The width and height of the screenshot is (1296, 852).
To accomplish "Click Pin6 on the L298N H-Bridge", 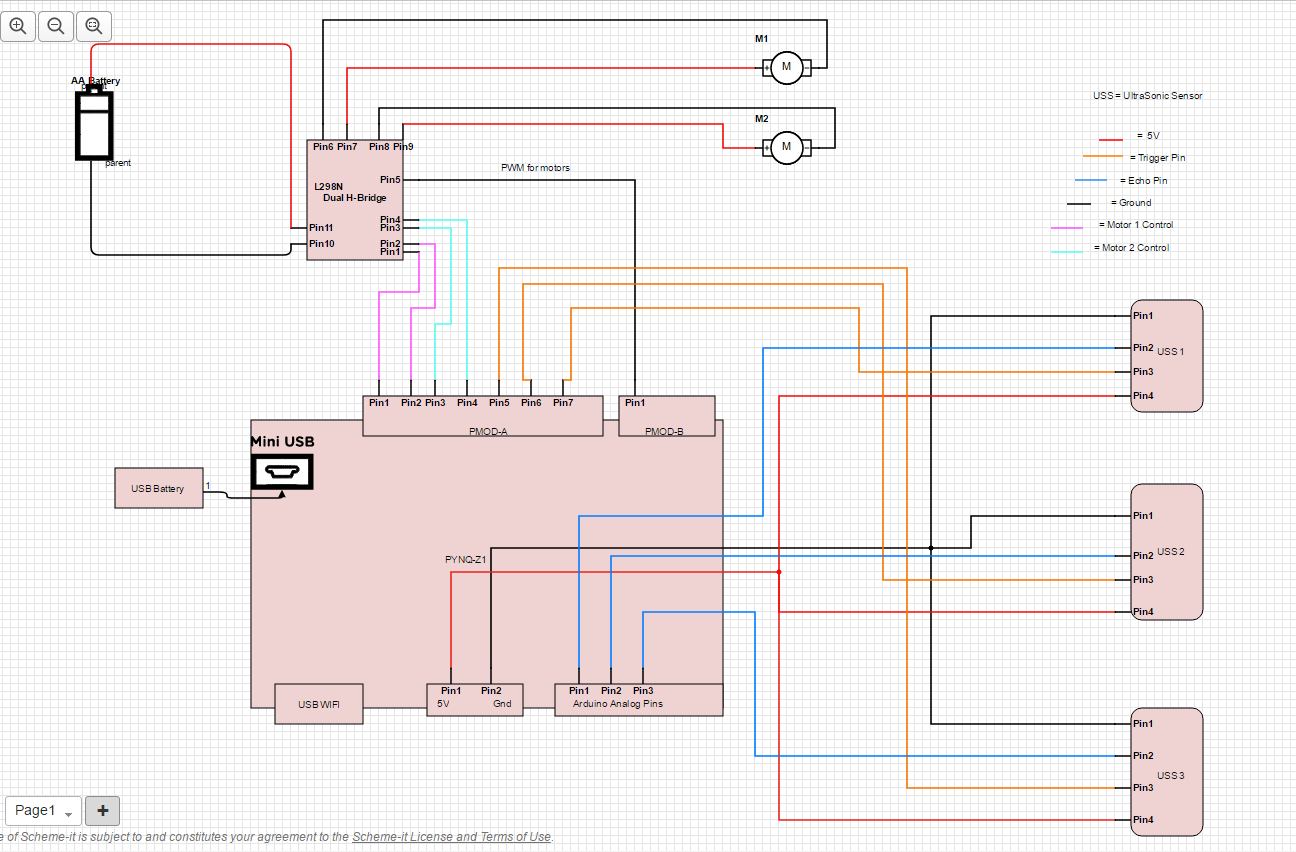I will click(x=323, y=147).
